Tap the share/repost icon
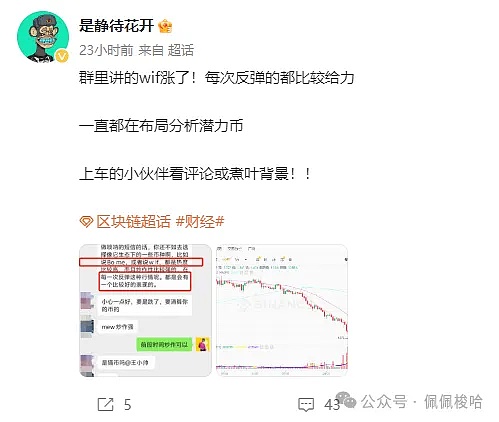499x422 pixels. 106,404
